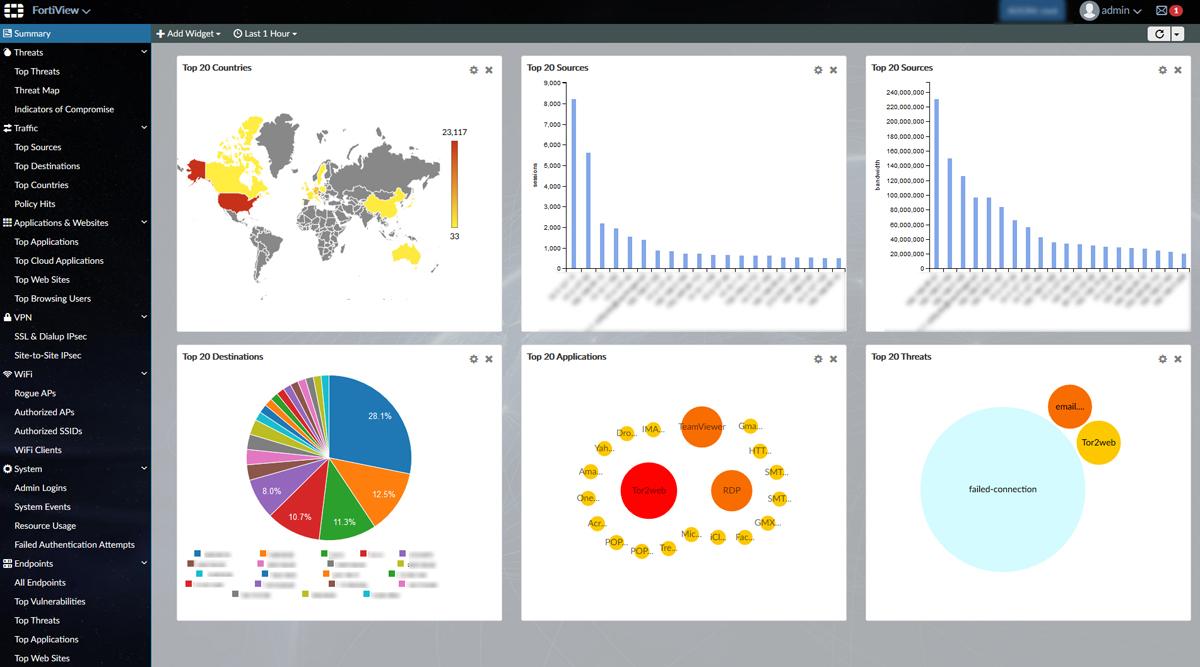Collapse the System section
Image resolution: width=1200 pixels, height=667 pixels.
click(144, 468)
